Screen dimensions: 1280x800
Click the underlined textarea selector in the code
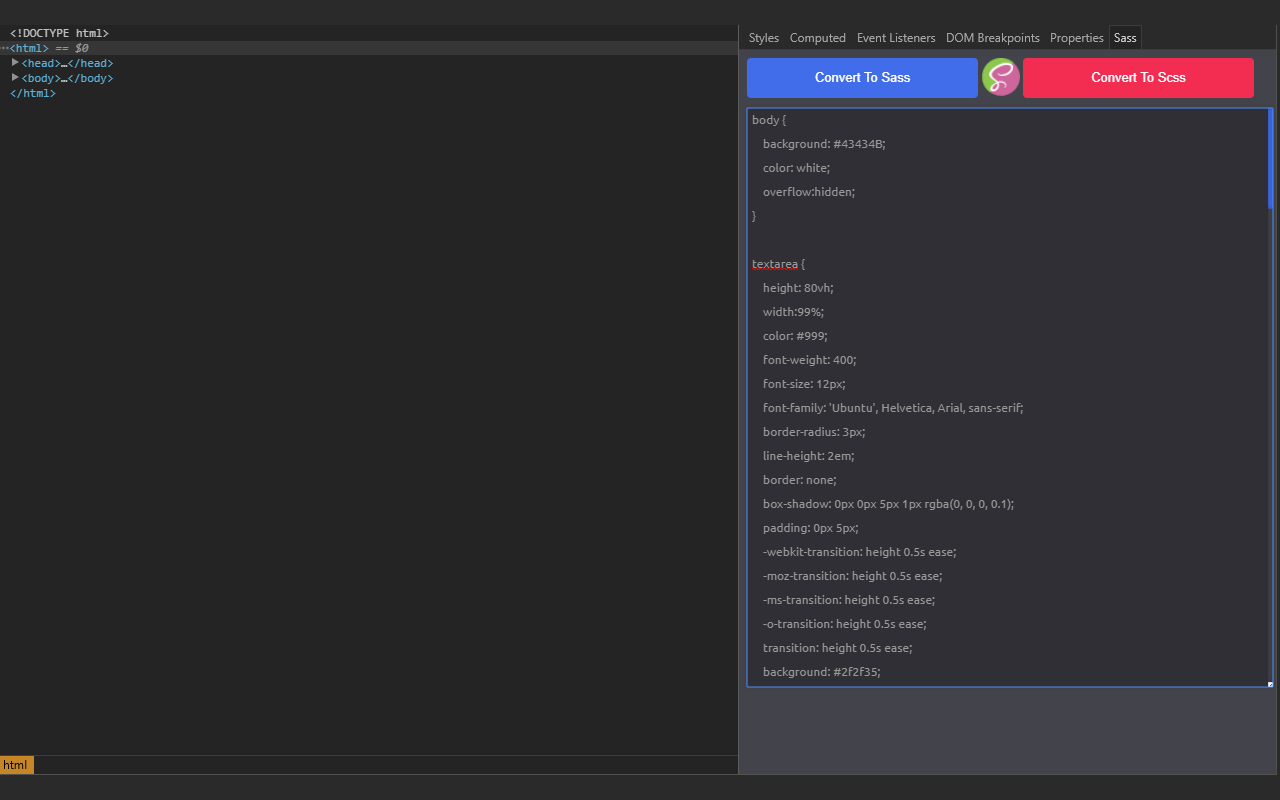776,263
